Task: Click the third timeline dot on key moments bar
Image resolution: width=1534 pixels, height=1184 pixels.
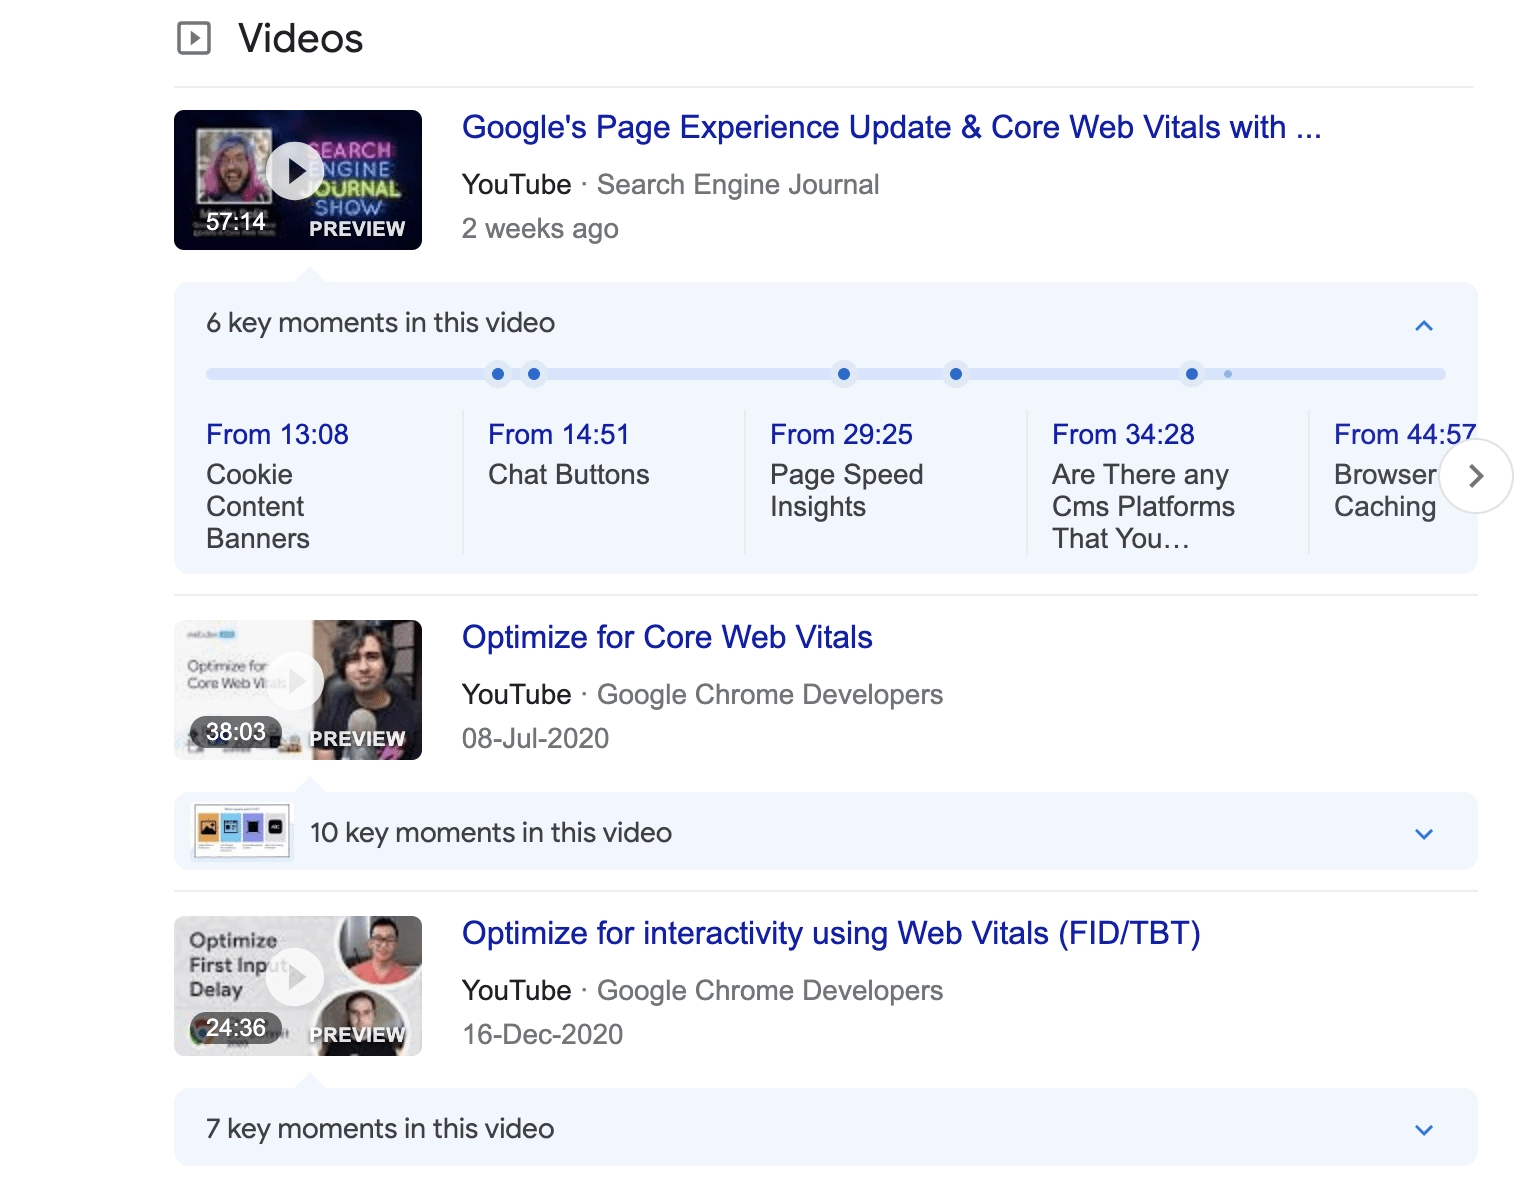Action: (x=844, y=374)
